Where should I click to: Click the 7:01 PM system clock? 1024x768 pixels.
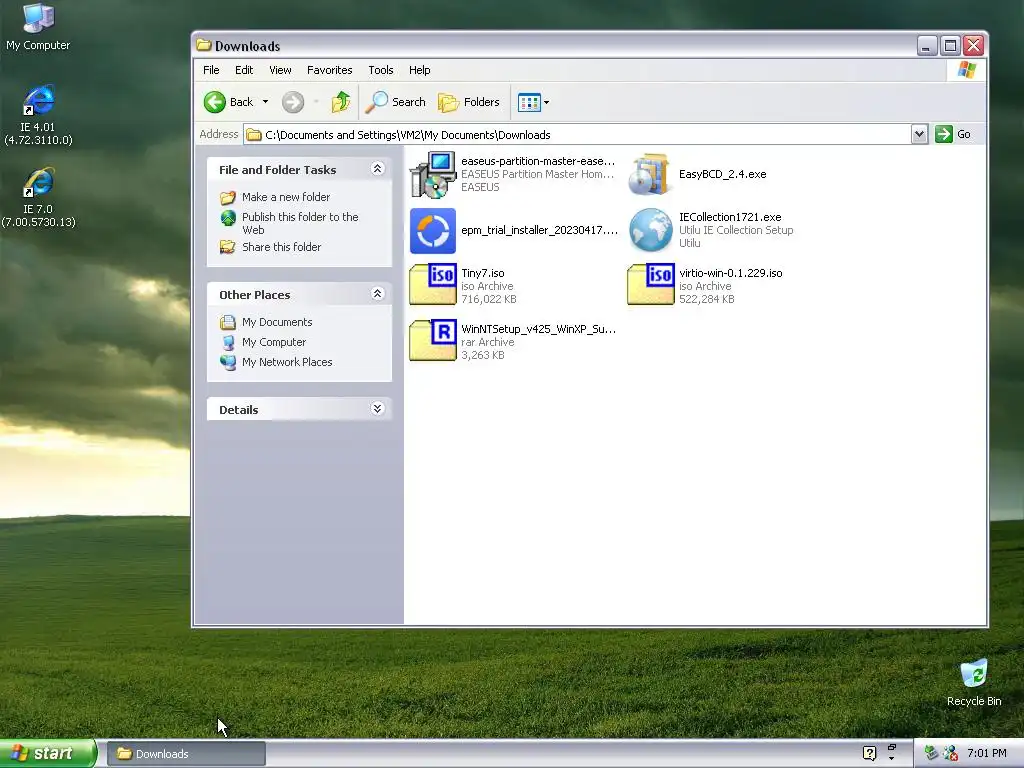(x=987, y=753)
